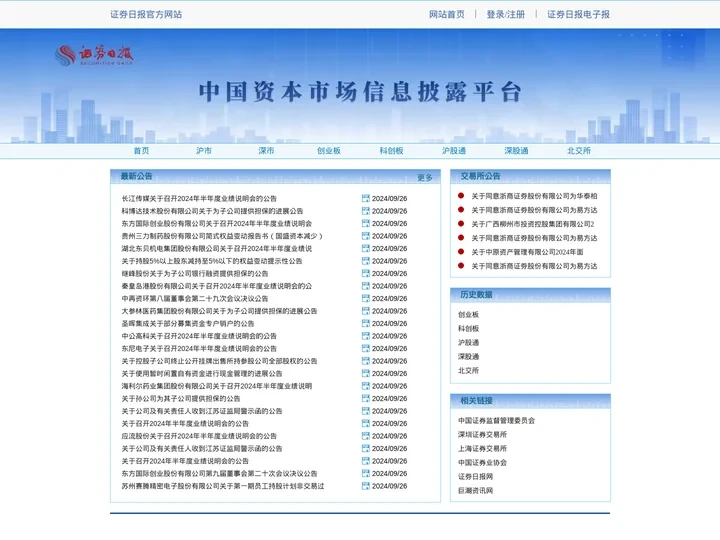
Task: Click the 交易所公告 panel heading
Action: (x=480, y=176)
